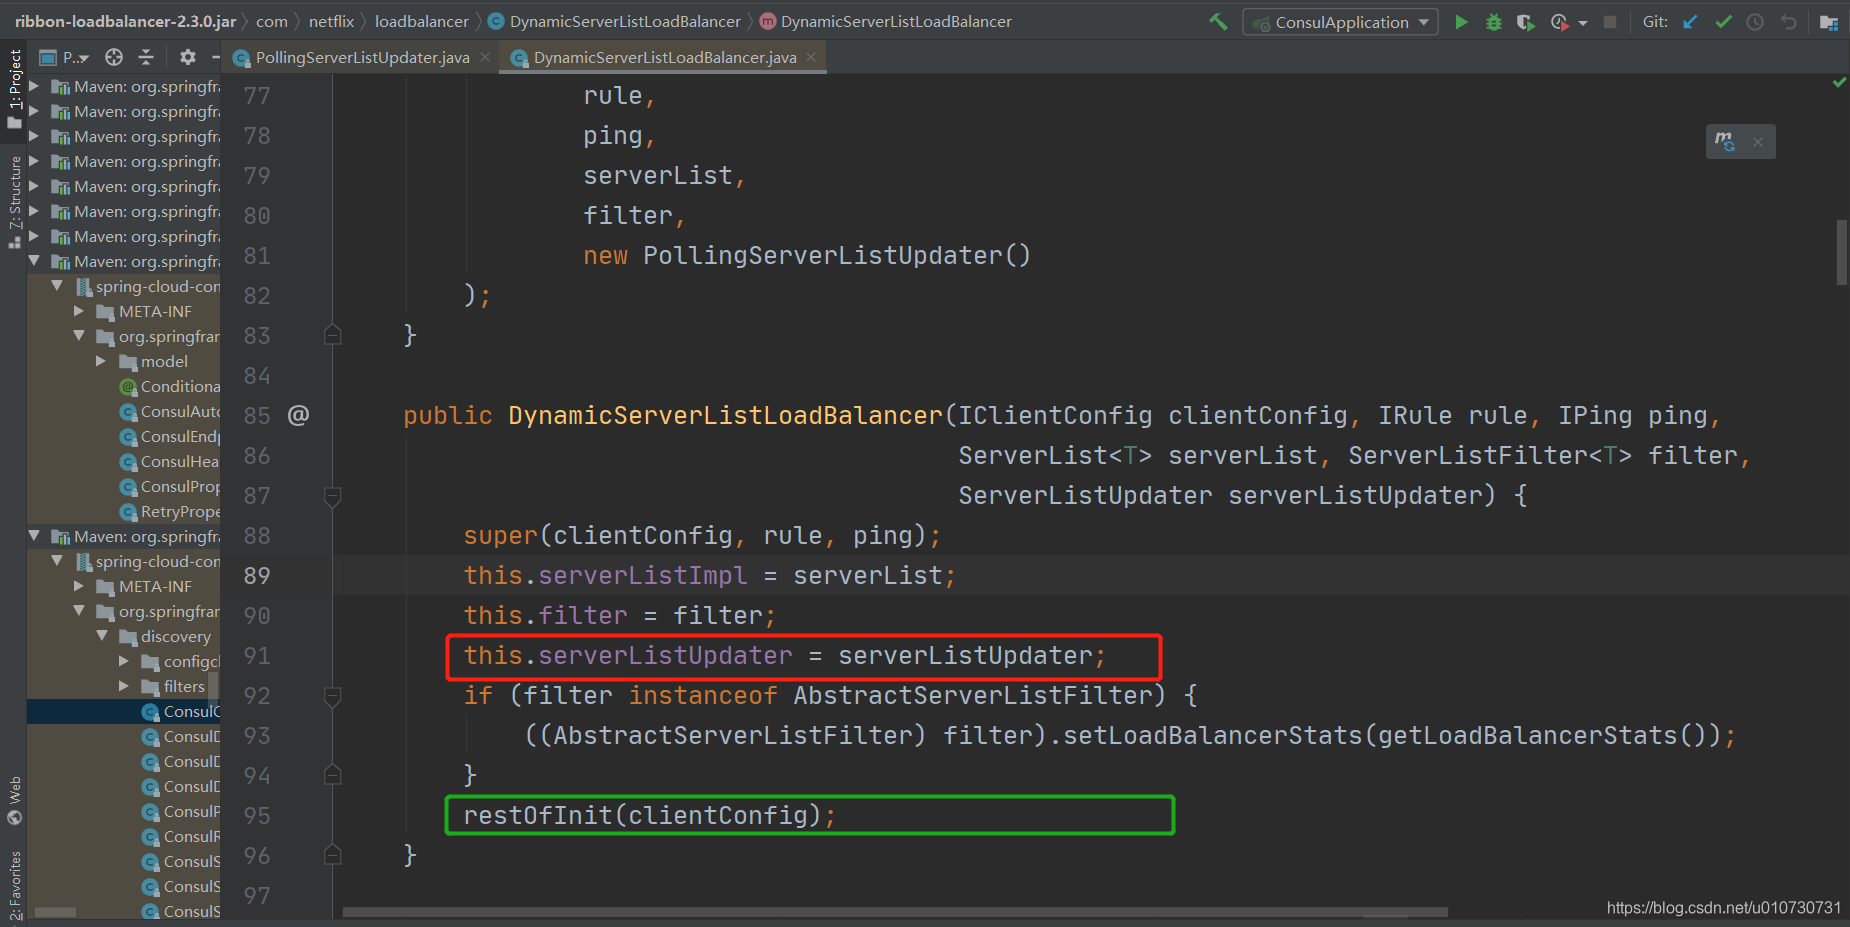The image size is (1850, 927).
Task: Start debugging with the green bug icon
Action: [1494, 22]
